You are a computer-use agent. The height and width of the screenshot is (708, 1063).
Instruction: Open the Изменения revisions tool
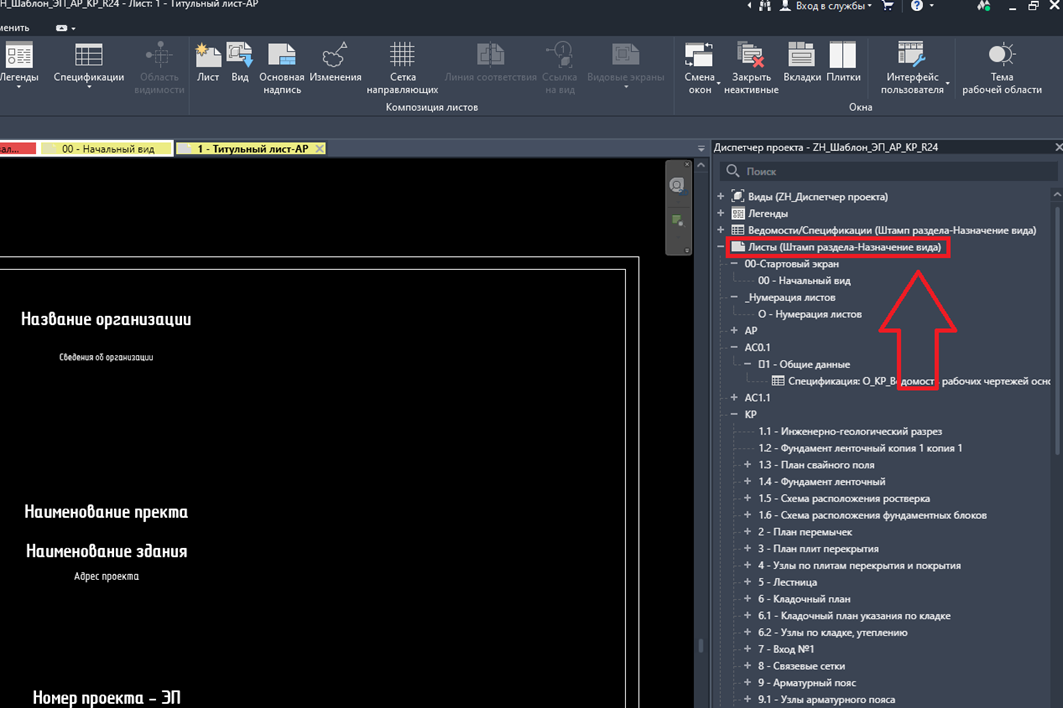pos(335,62)
